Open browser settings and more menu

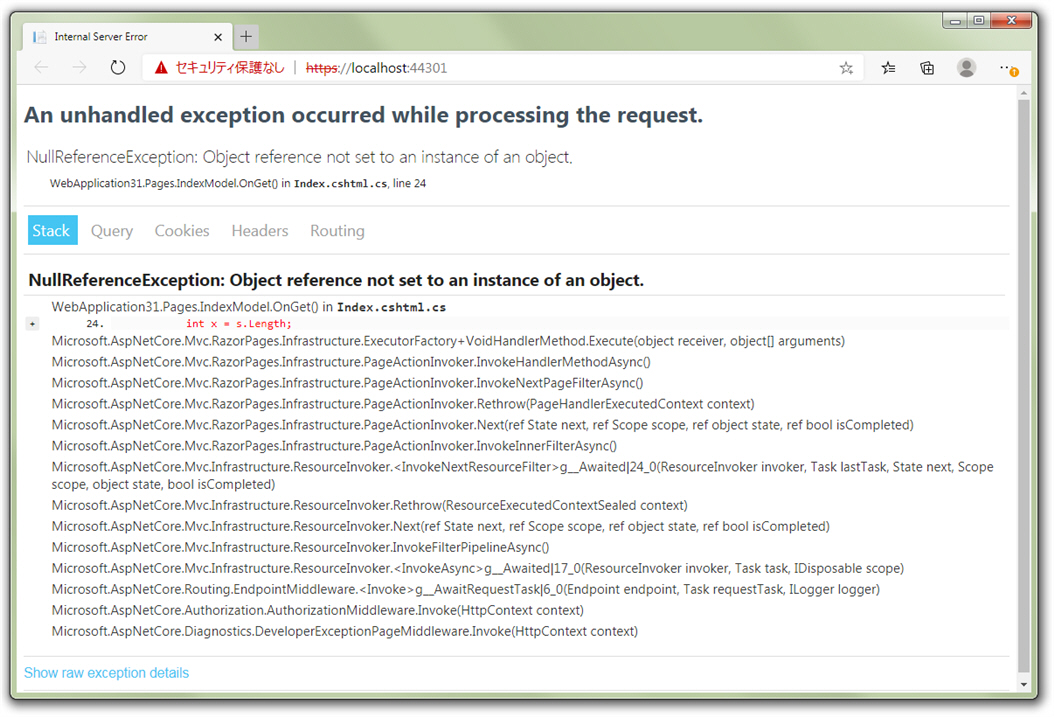[x=1008, y=69]
